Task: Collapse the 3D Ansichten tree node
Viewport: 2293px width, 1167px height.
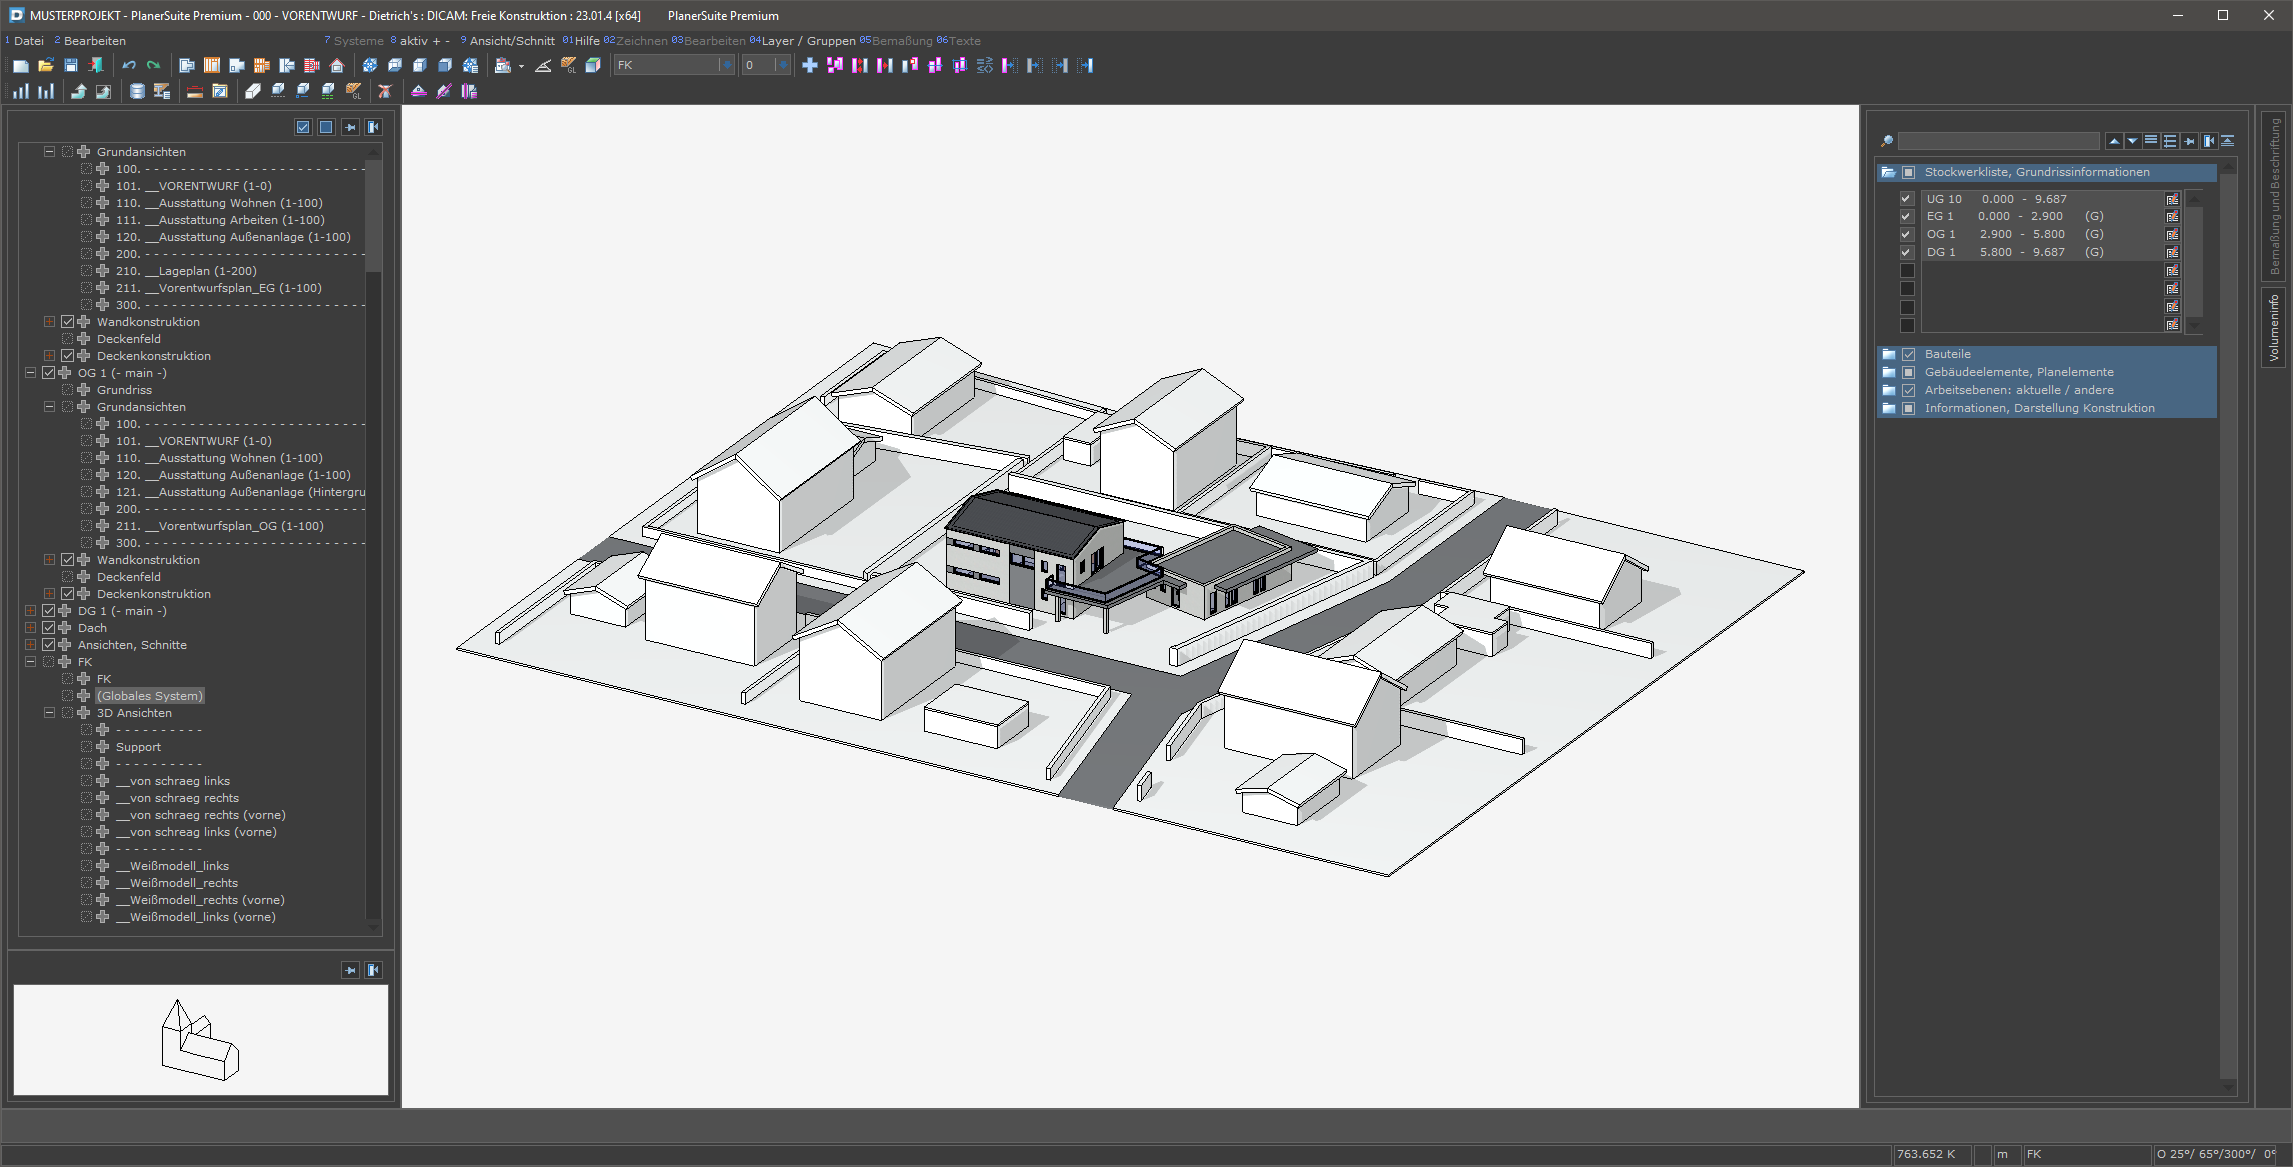Action: (49, 713)
